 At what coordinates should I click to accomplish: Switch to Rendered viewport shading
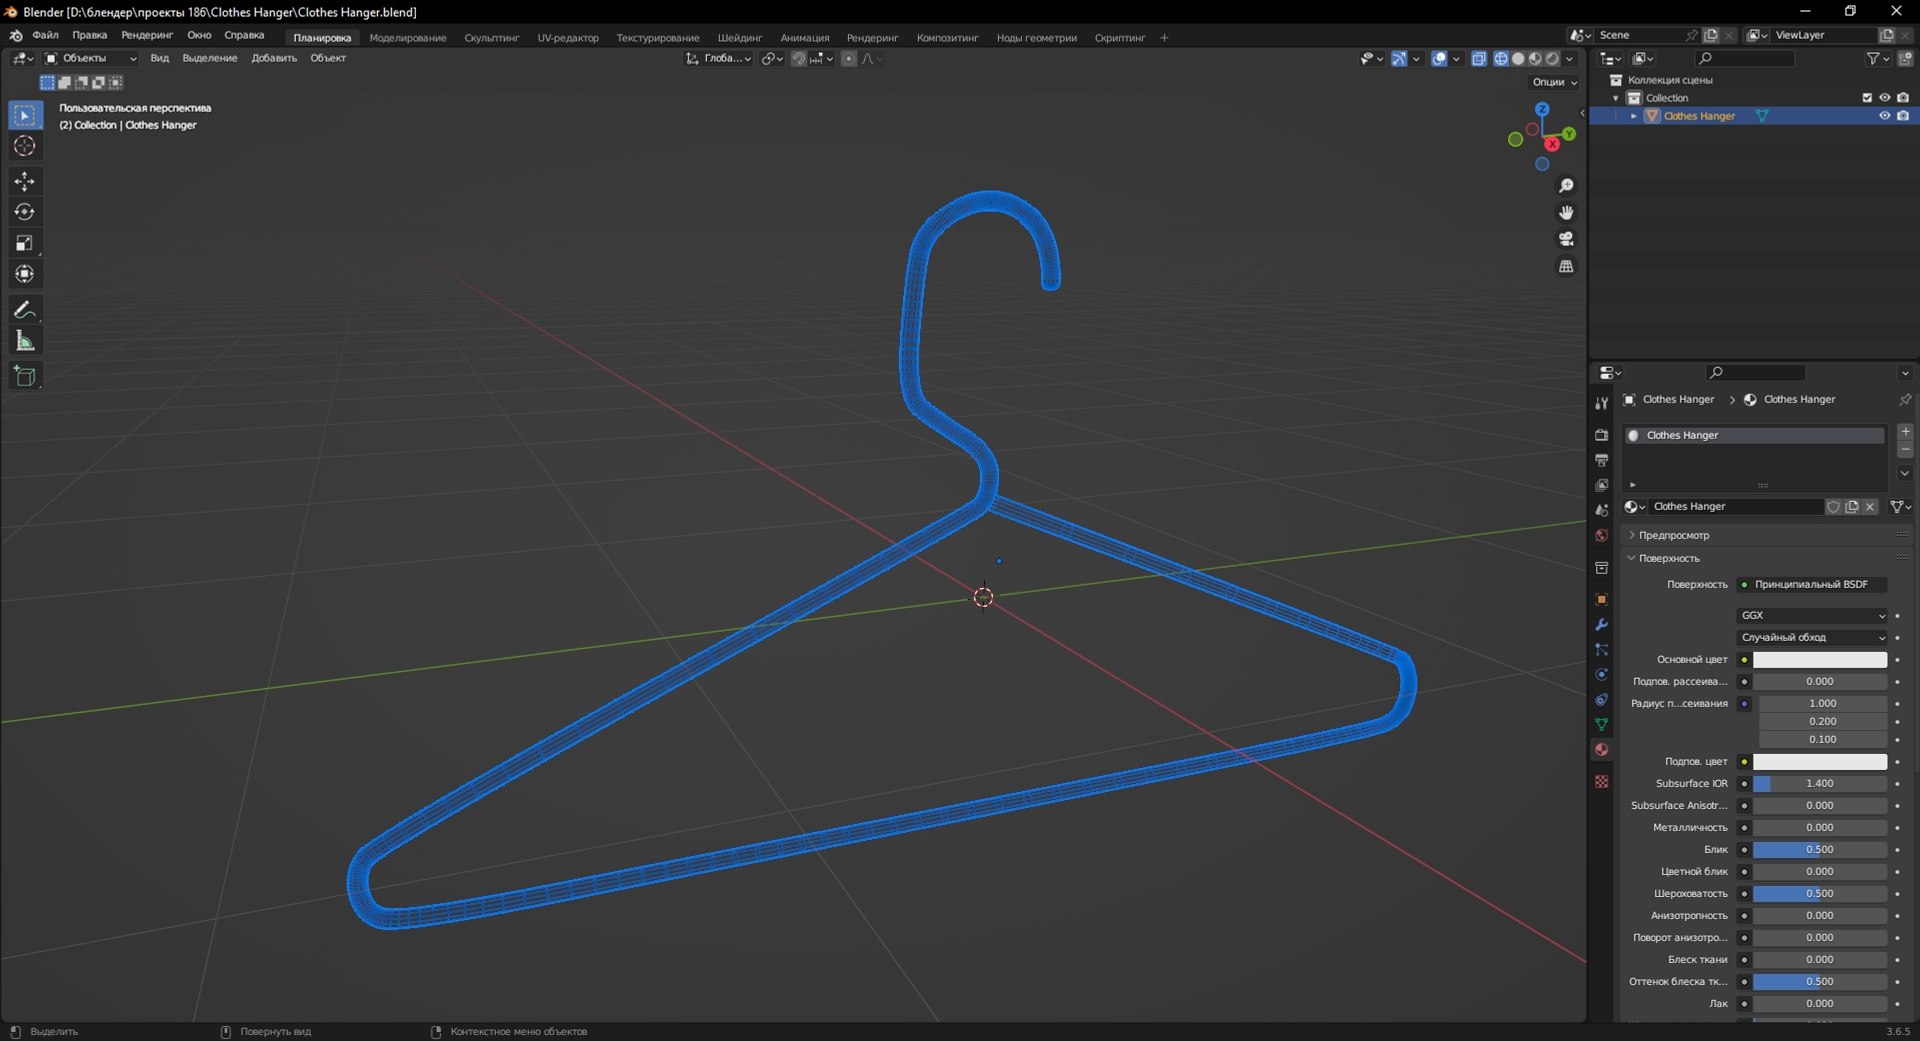(x=1552, y=59)
